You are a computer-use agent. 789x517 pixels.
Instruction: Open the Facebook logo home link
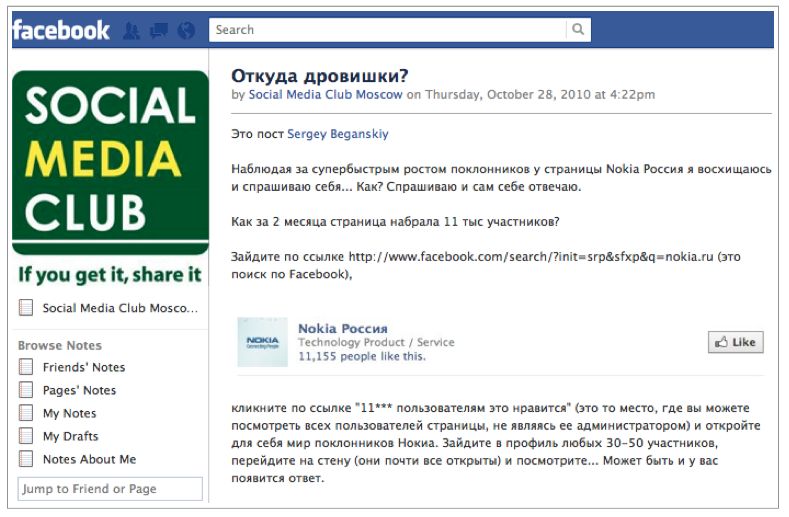(x=61, y=30)
